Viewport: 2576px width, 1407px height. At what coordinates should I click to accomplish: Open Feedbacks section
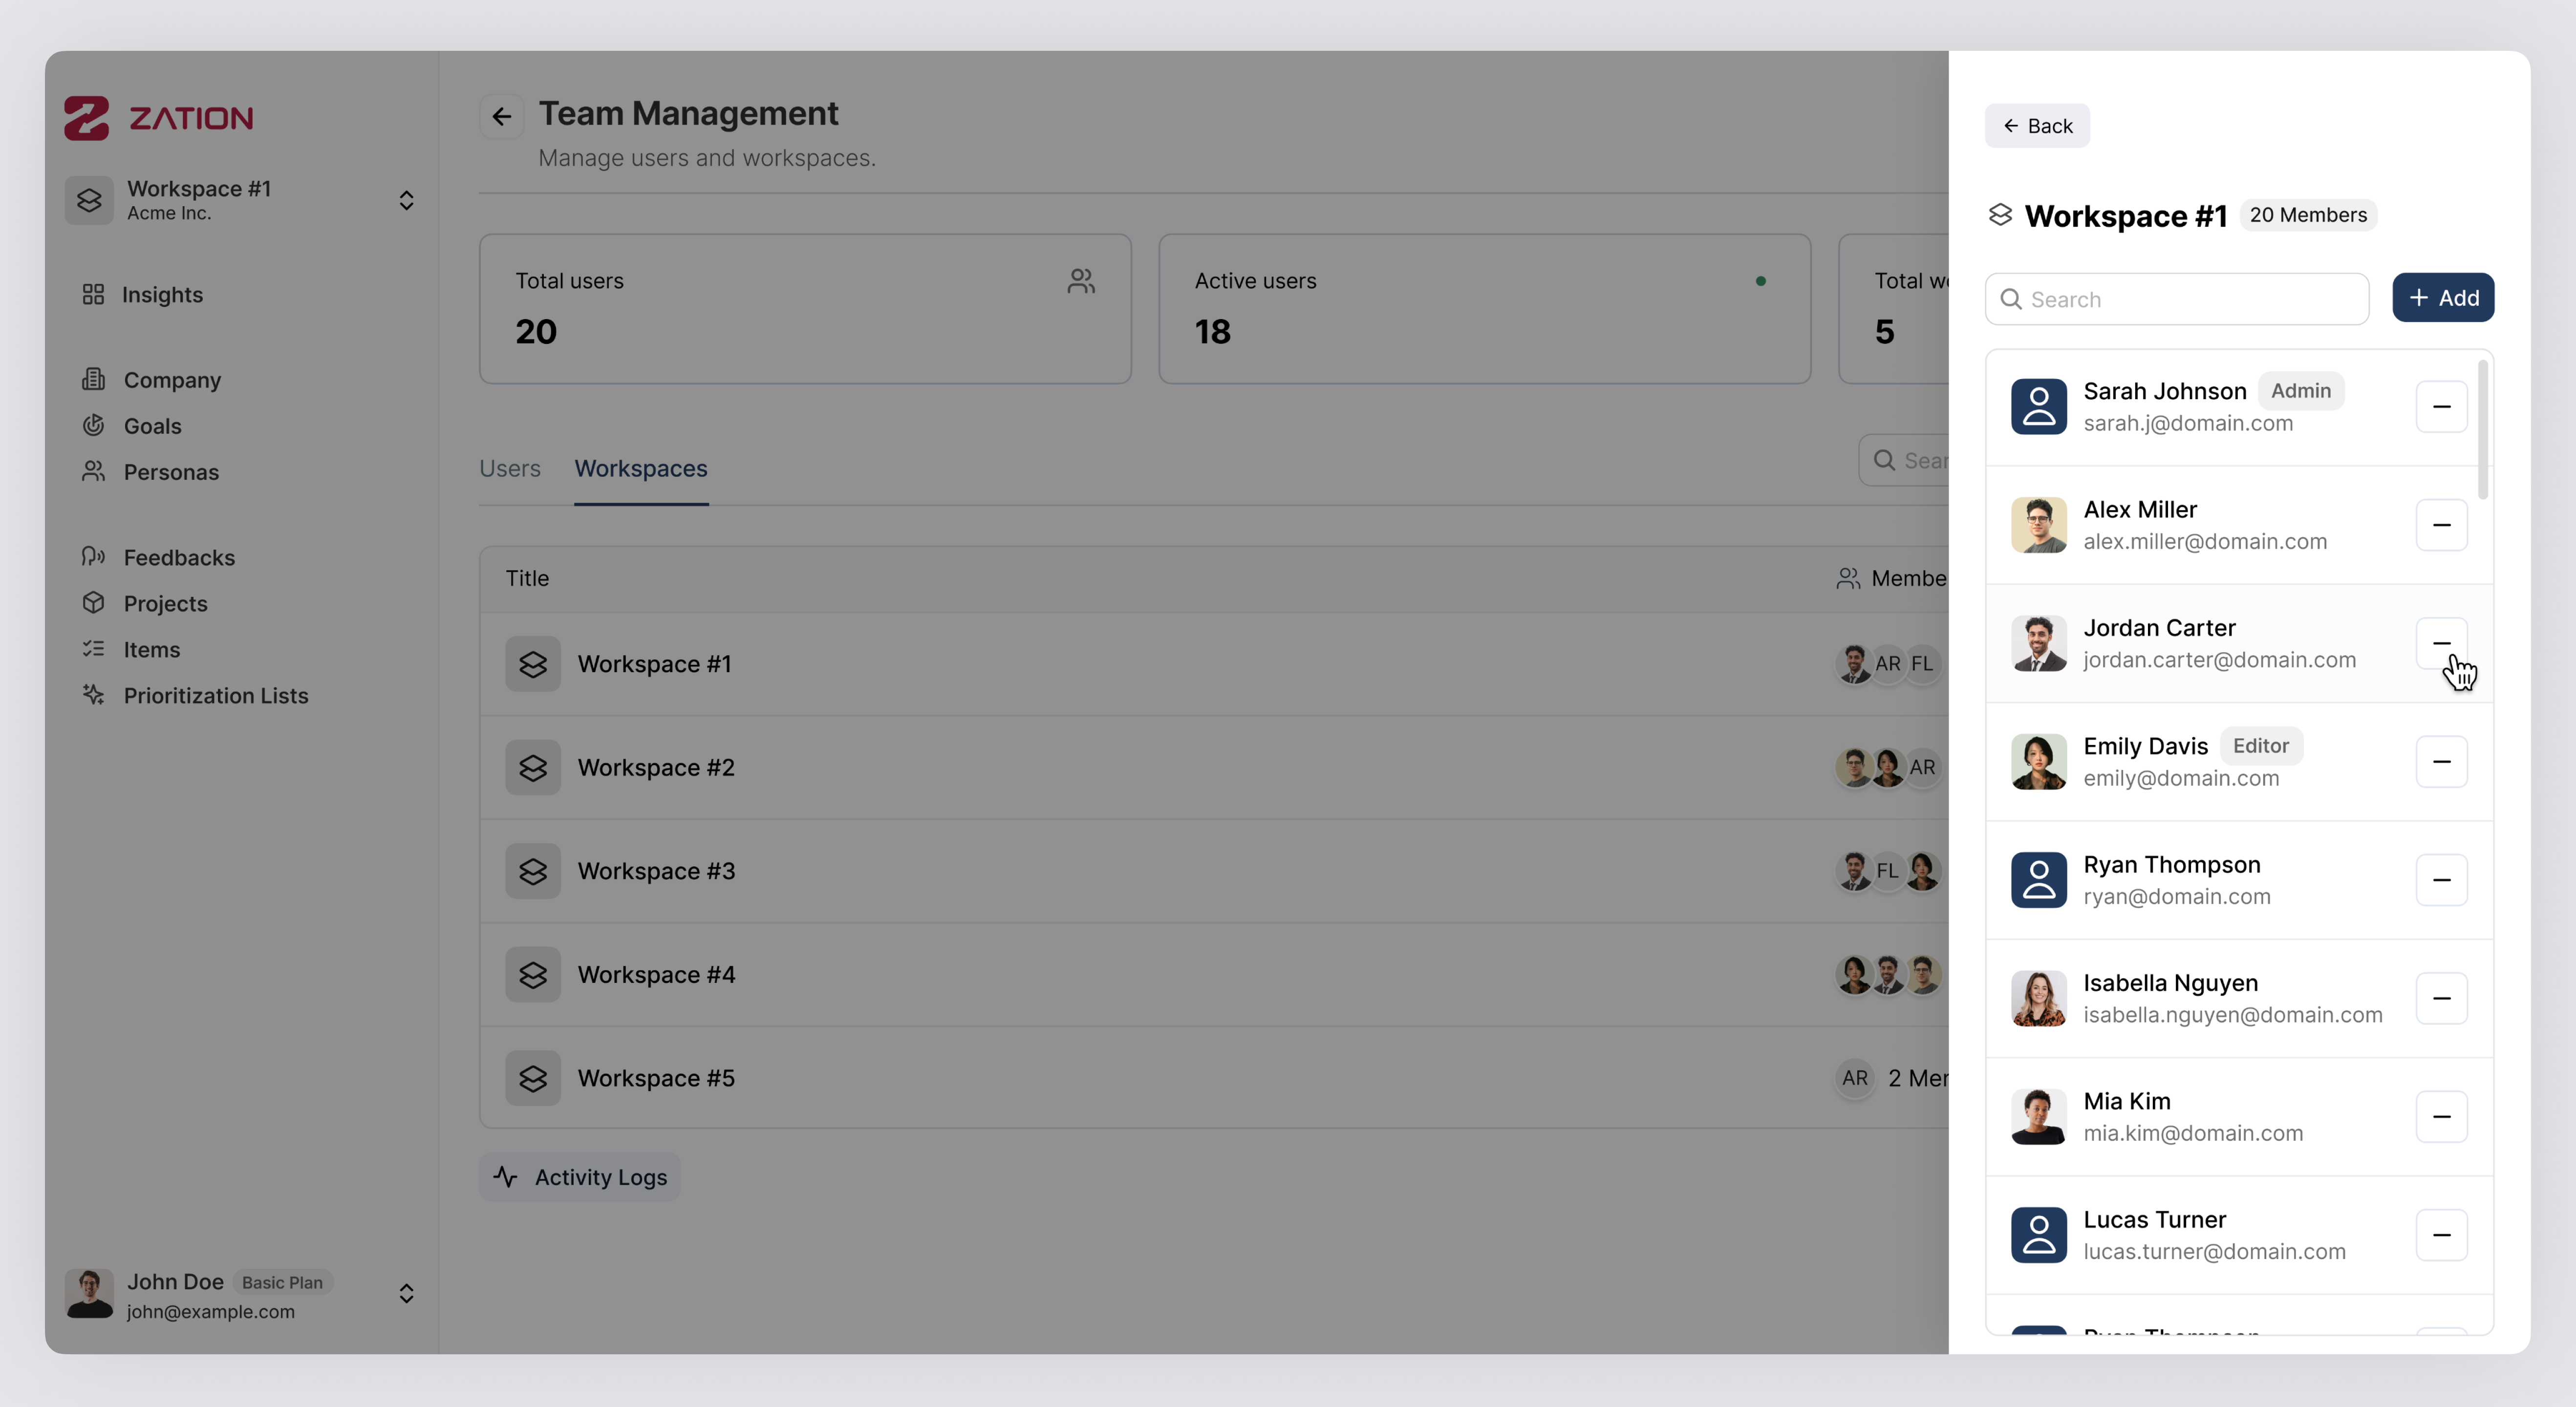pos(179,557)
